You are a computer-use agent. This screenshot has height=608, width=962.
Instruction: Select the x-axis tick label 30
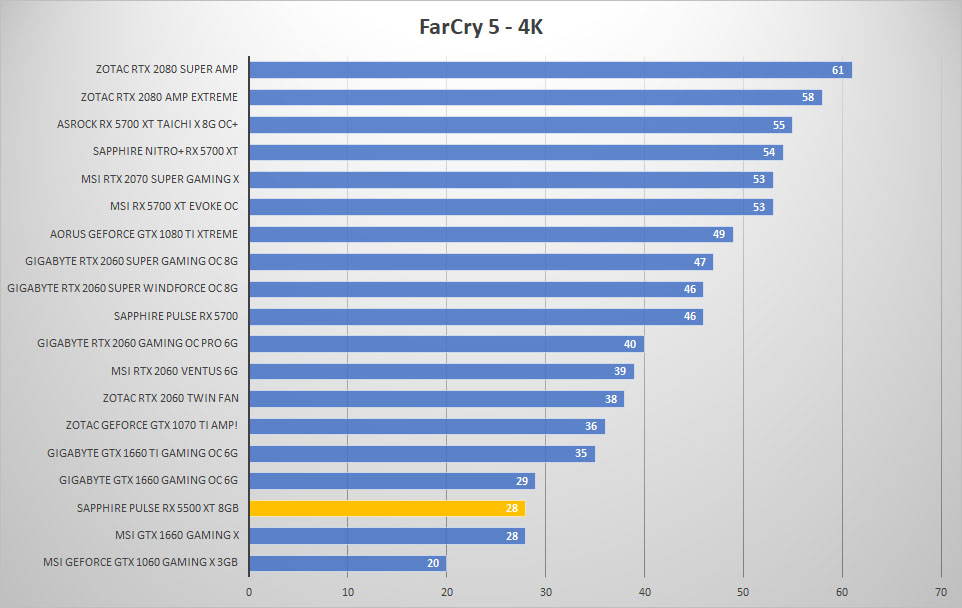tap(545, 592)
